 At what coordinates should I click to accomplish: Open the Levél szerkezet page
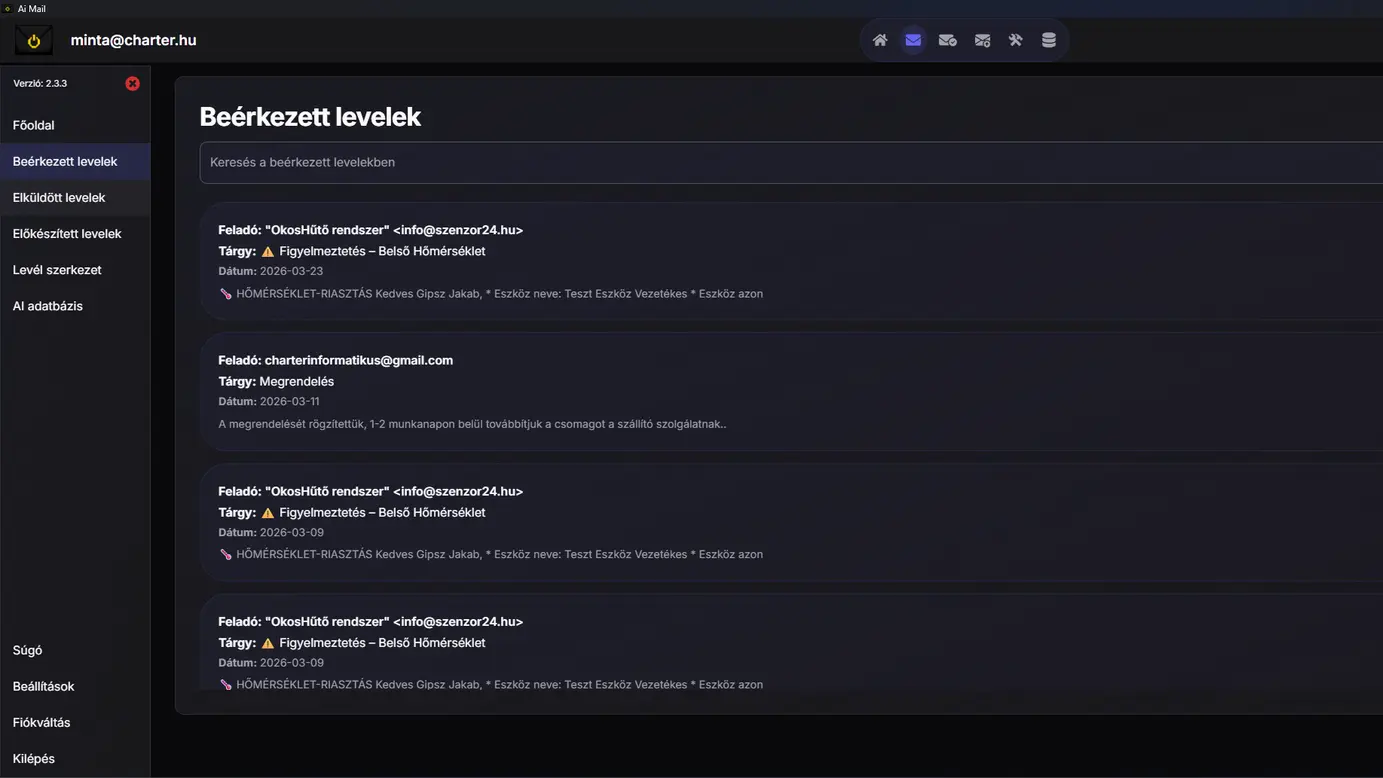tap(57, 270)
